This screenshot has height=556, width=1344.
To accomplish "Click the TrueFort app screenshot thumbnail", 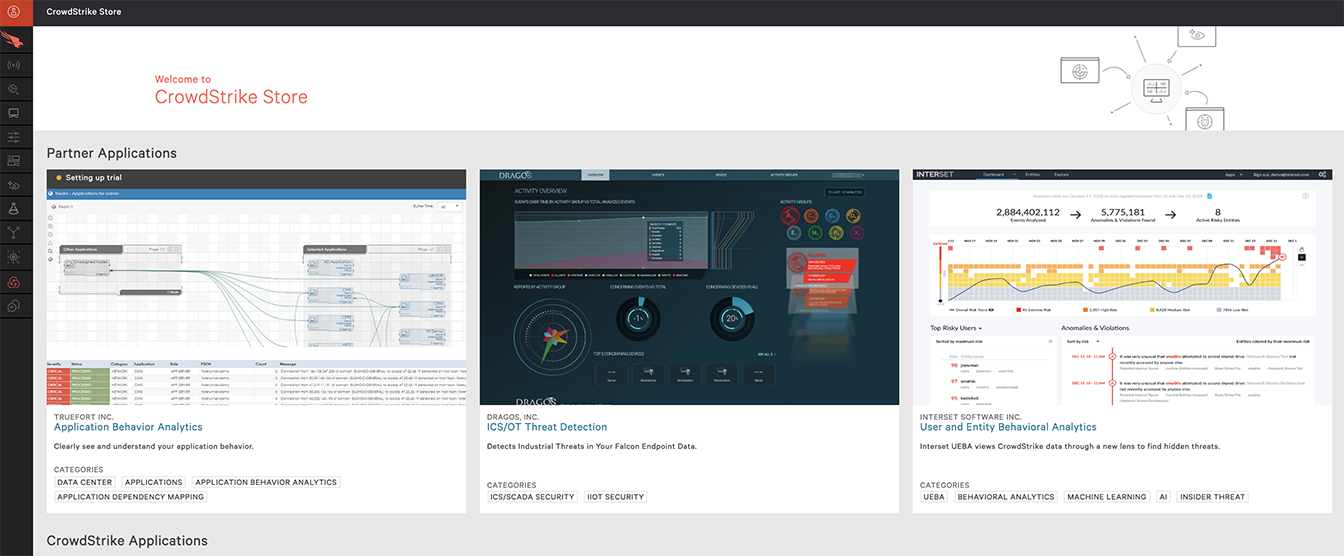I will point(256,287).
